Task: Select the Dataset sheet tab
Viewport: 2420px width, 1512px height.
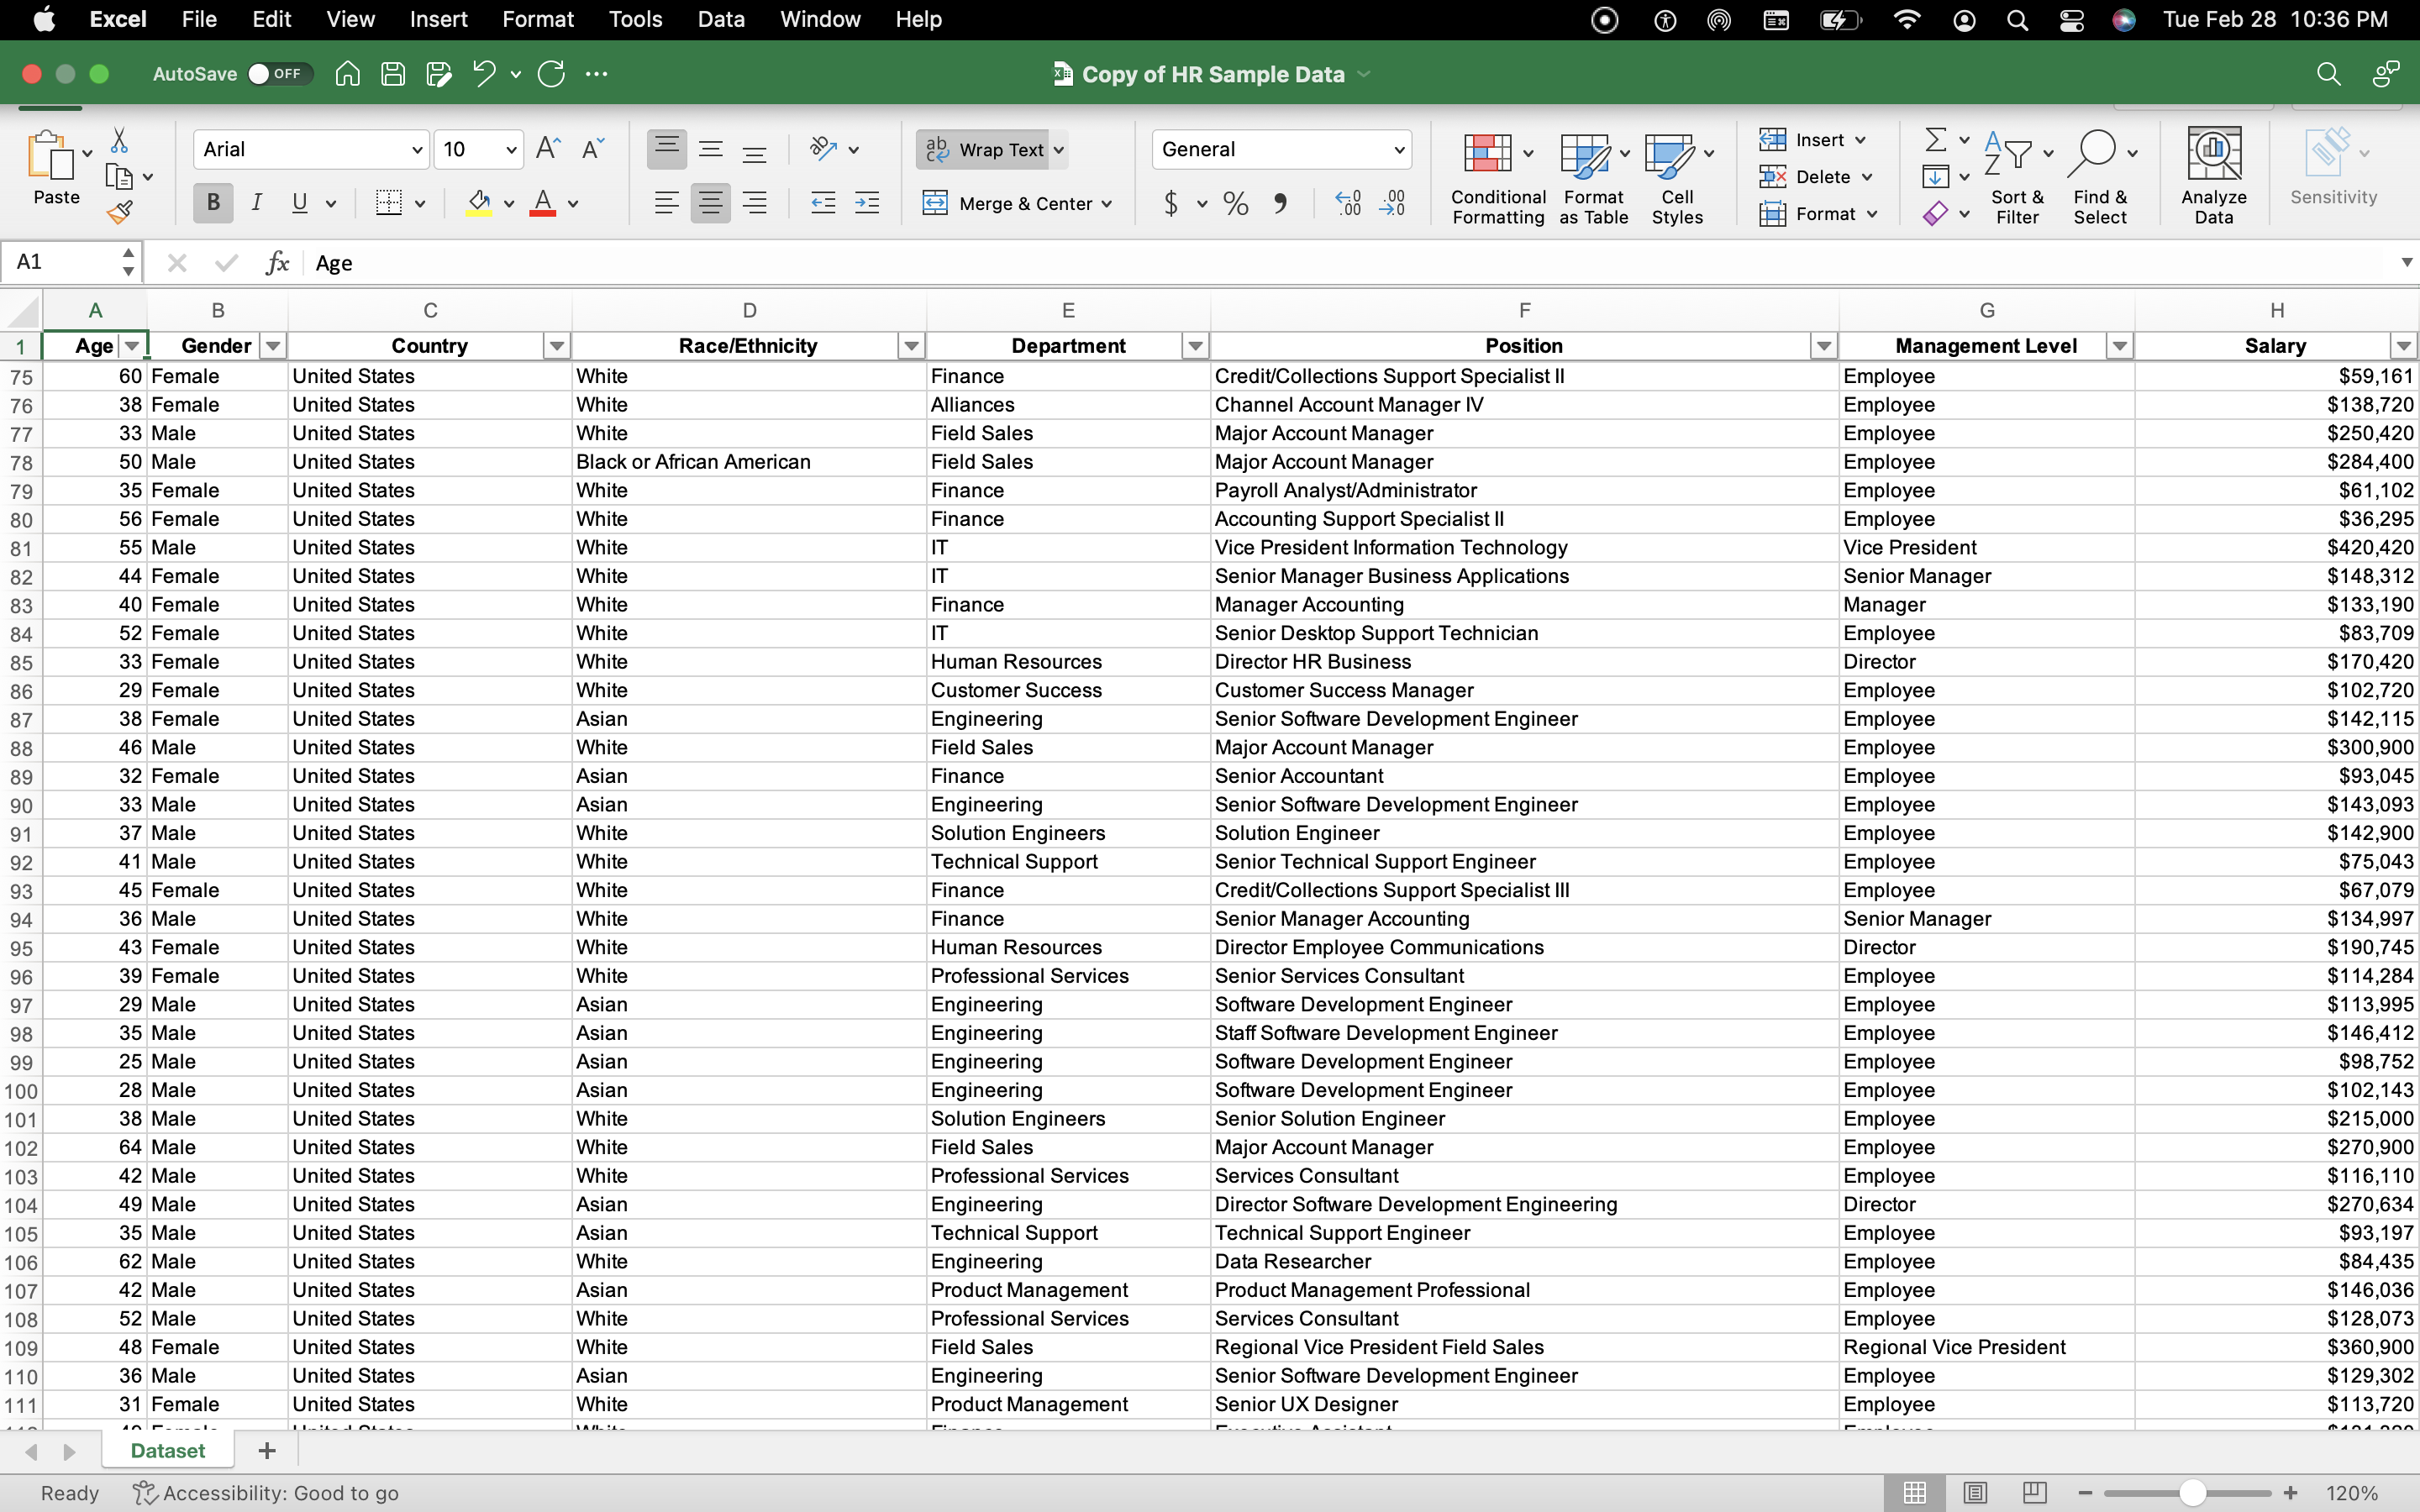Action: 167,1450
